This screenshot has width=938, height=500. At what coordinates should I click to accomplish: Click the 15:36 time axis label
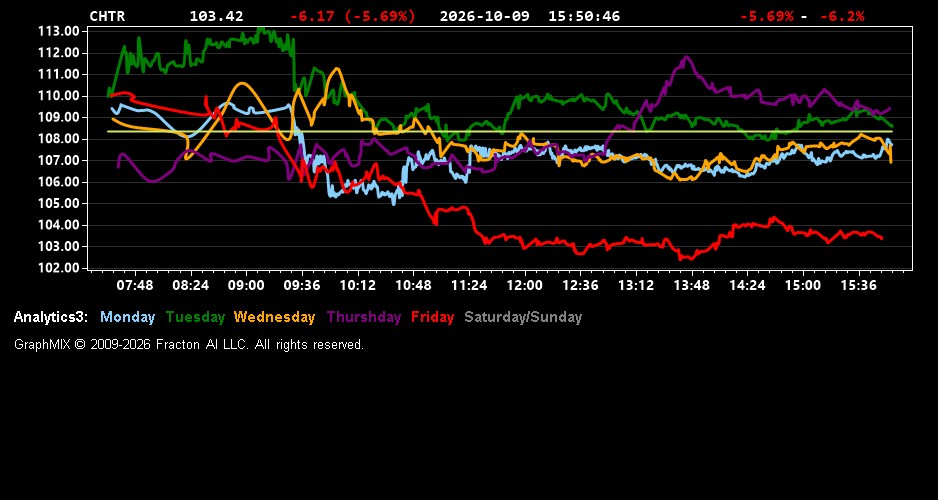pos(858,285)
